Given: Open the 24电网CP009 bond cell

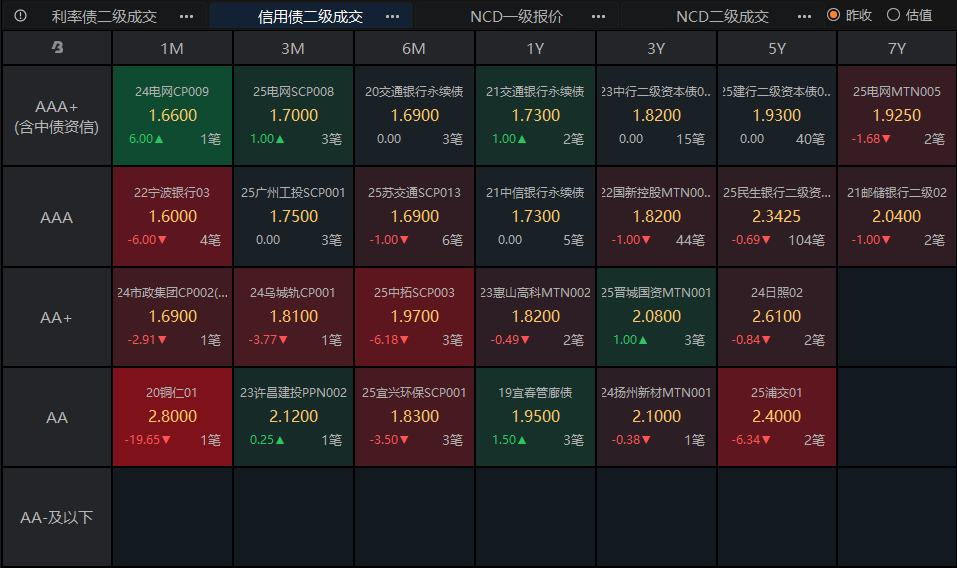Looking at the screenshot, I should pyautogui.click(x=172, y=116).
